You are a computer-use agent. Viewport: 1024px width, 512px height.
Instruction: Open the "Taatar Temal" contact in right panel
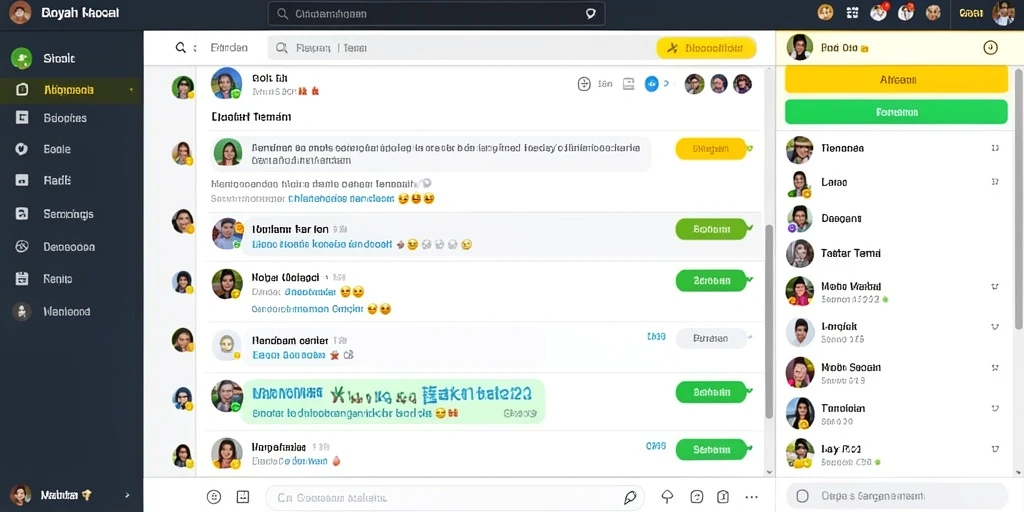pos(896,253)
